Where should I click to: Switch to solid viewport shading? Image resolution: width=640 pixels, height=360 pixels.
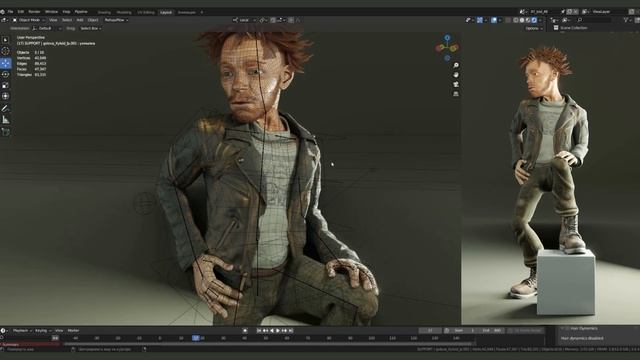pos(522,20)
